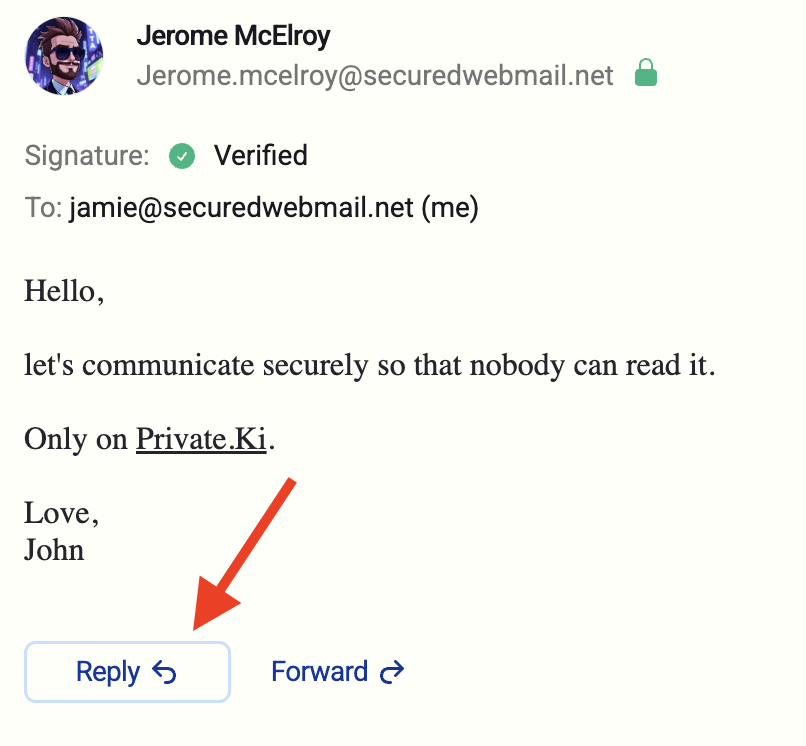This screenshot has height=746, width=806.
Task: Click the (me) text beside recipient
Action: (x=450, y=208)
